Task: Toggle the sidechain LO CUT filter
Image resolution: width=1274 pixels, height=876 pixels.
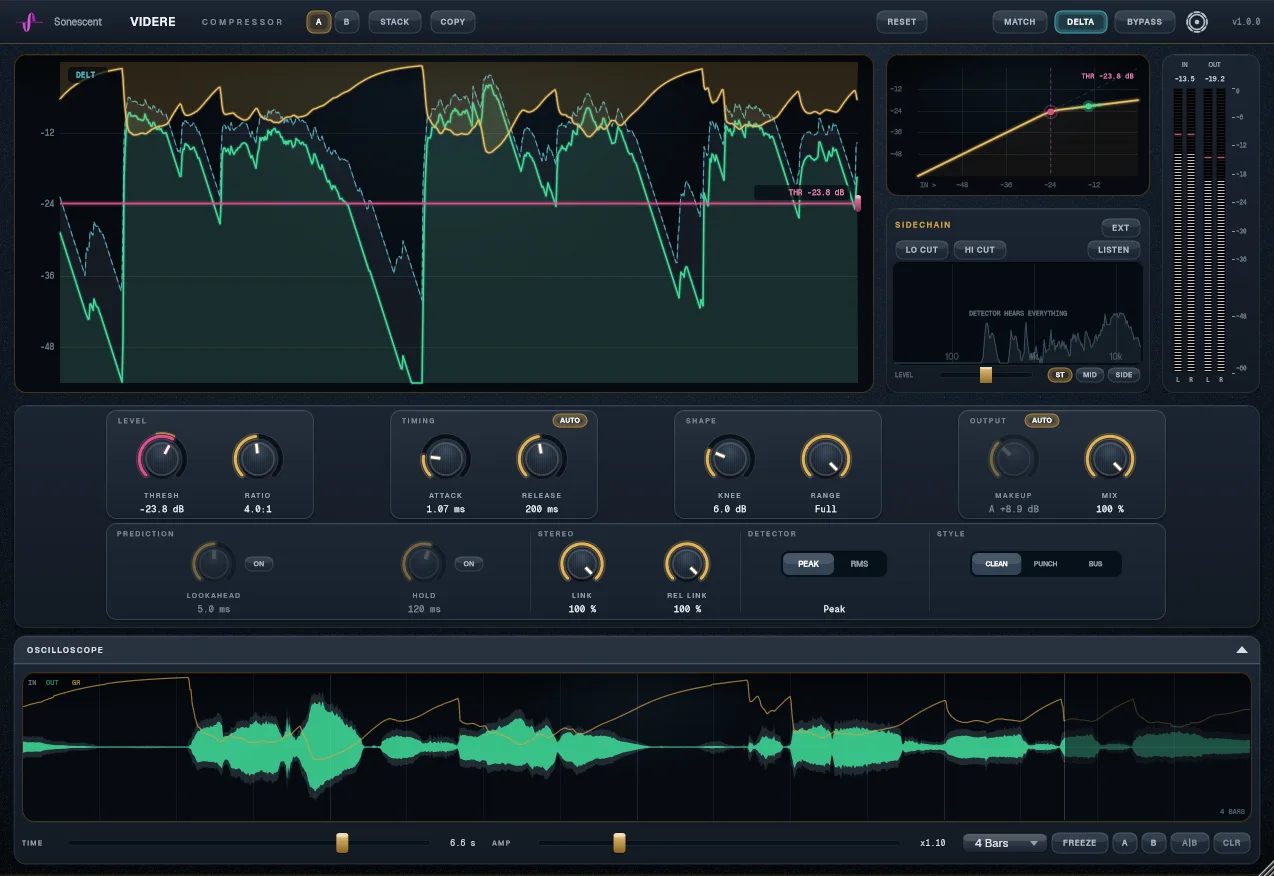Action: click(x=922, y=250)
